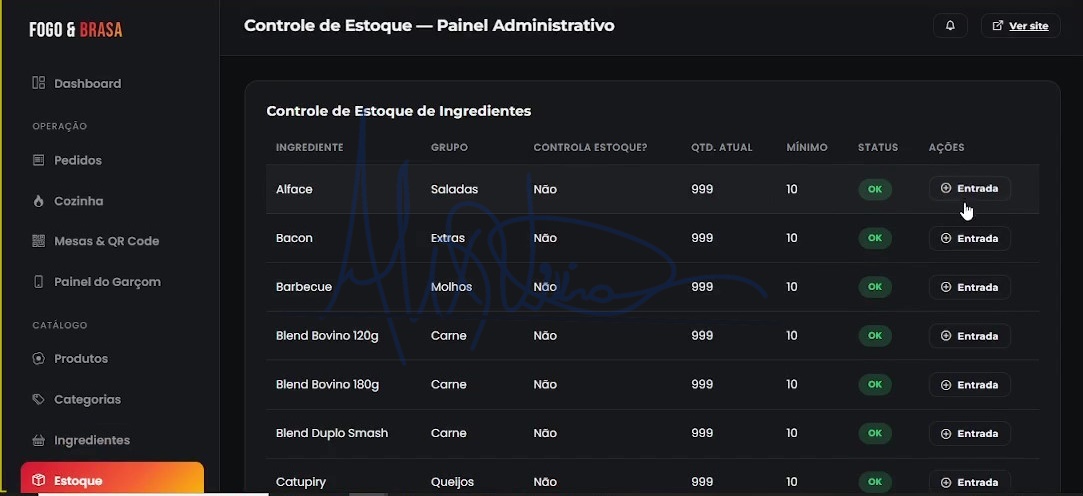Add stock entry for Barbecue
Viewport: 1083px width, 496px height.
click(x=970, y=287)
